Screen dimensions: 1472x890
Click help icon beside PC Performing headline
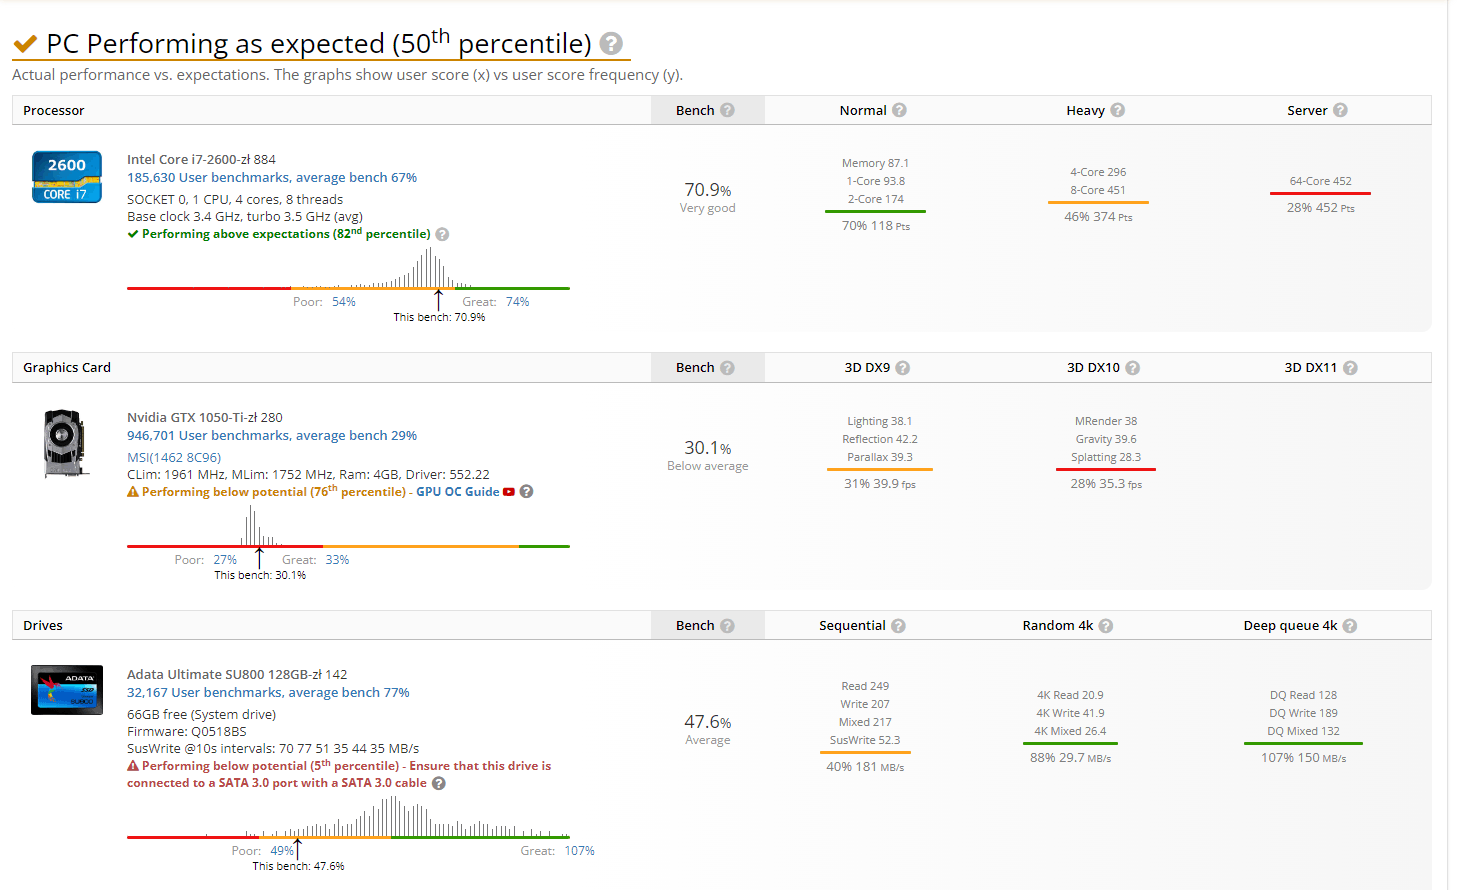611,44
